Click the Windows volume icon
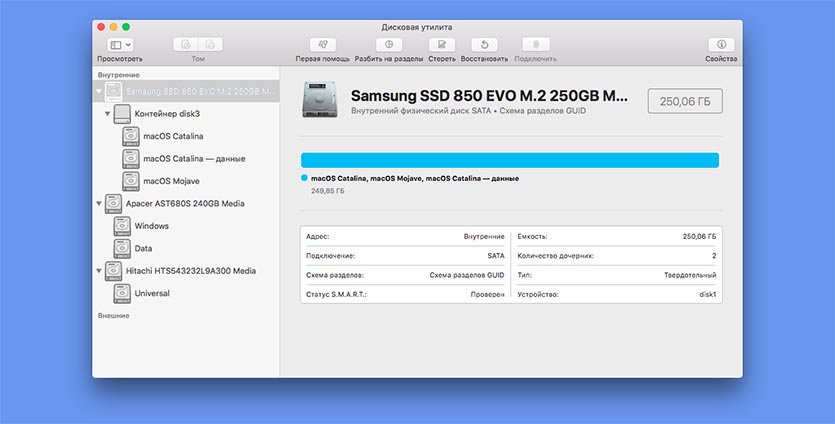835x424 pixels. [x=122, y=226]
